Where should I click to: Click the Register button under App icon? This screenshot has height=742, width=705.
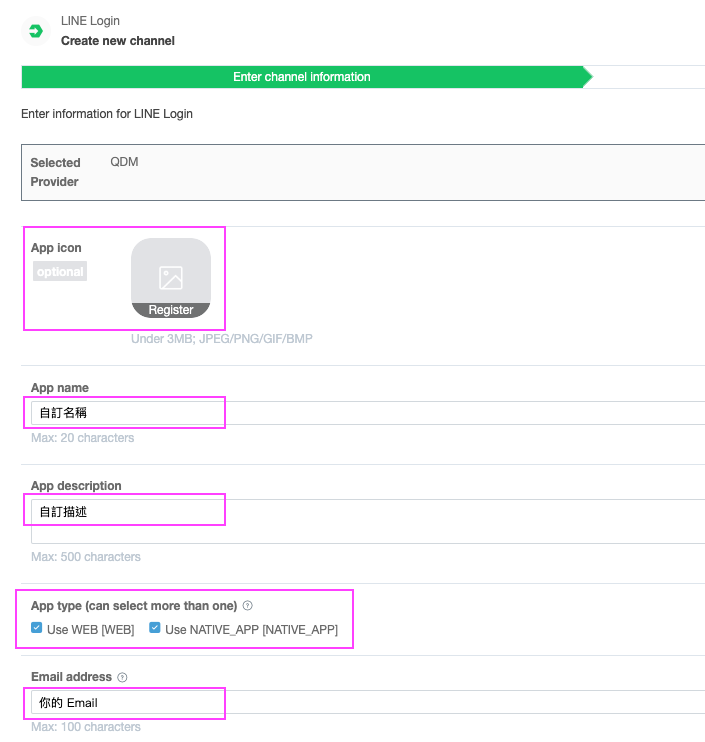pos(171,310)
